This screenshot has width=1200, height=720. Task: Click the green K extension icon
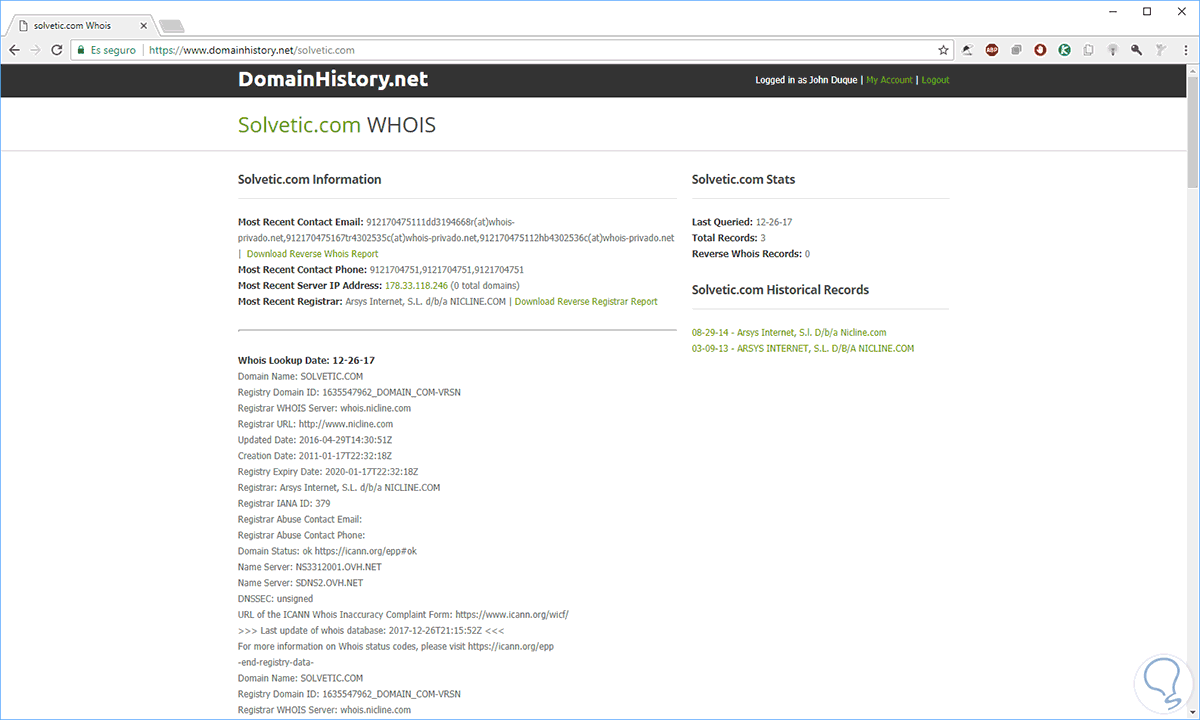coord(1065,49)
